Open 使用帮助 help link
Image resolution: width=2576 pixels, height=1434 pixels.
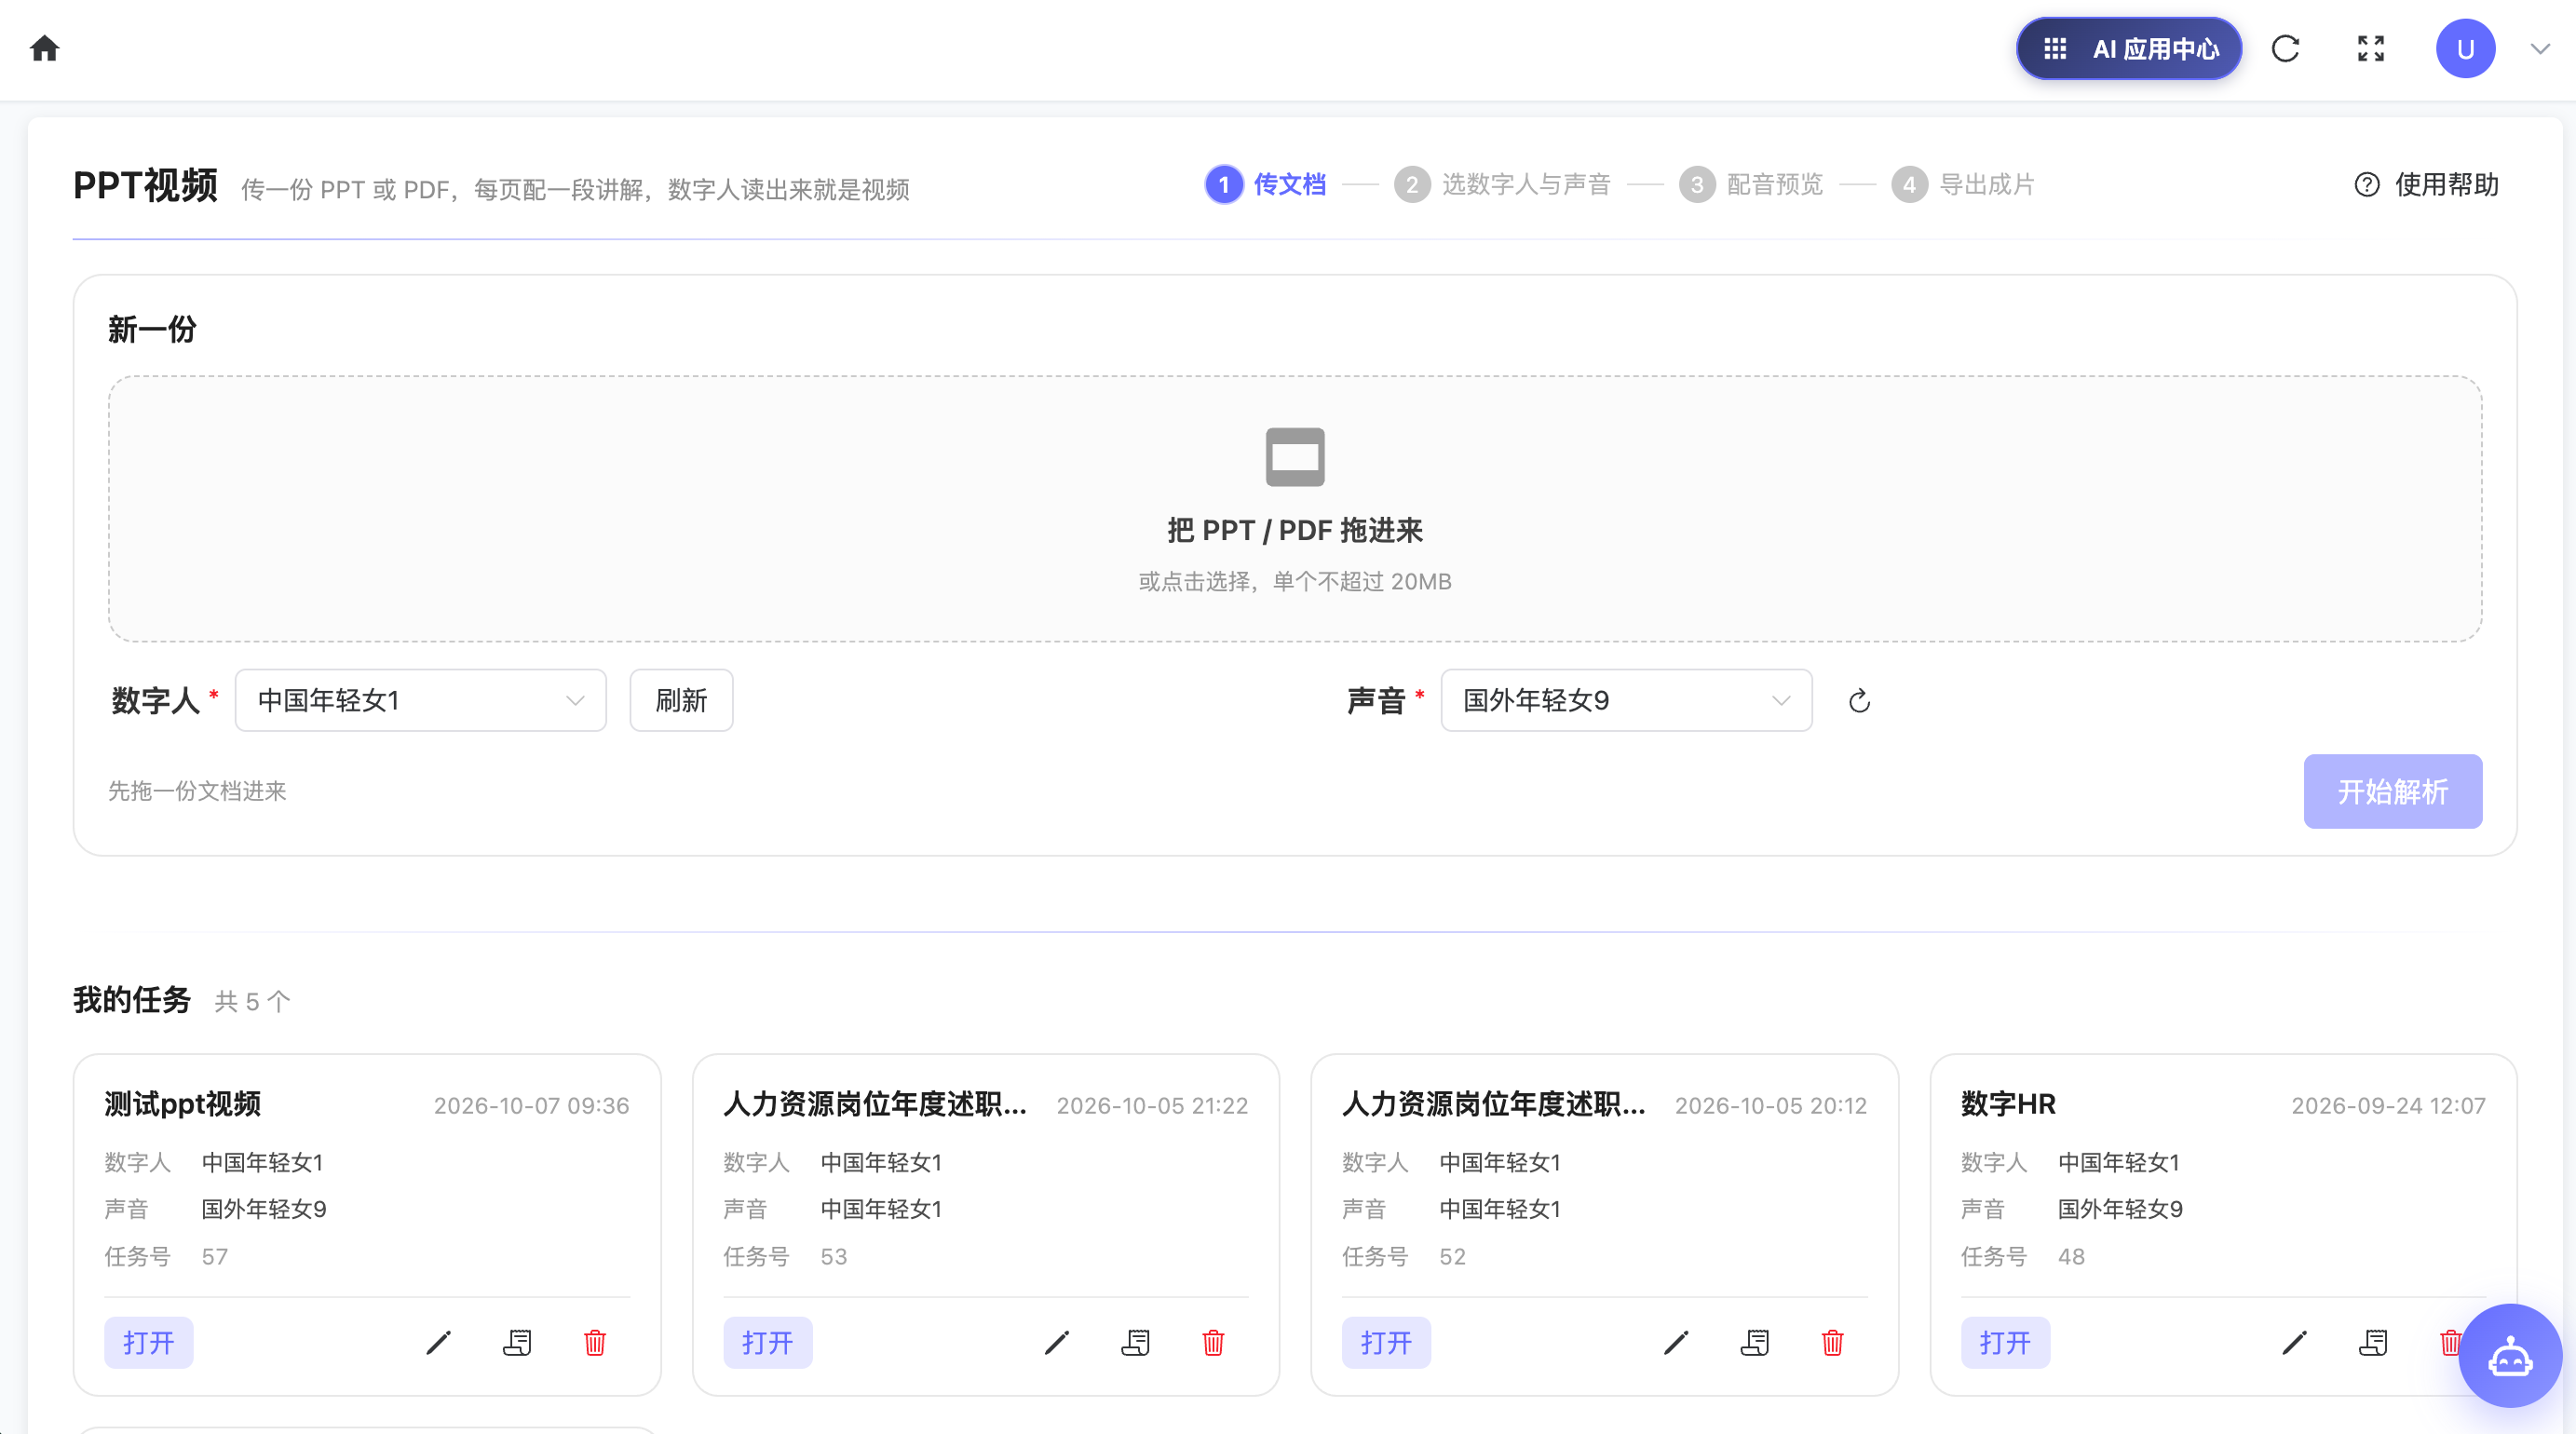point(2427,184)
